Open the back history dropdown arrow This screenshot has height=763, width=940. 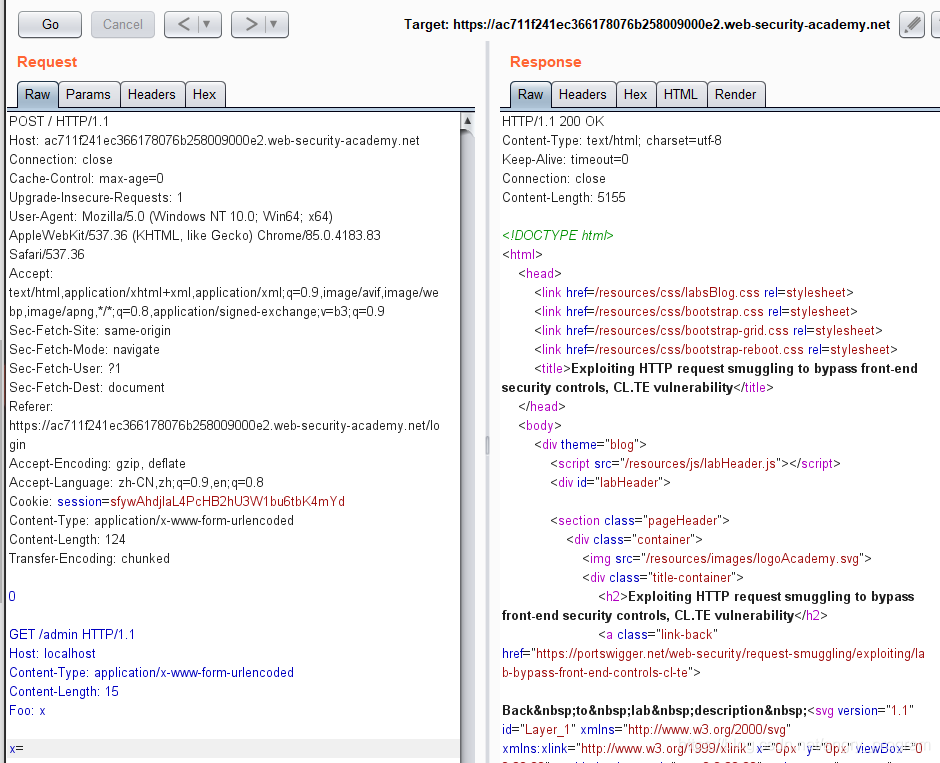click(x=207, y=25)
